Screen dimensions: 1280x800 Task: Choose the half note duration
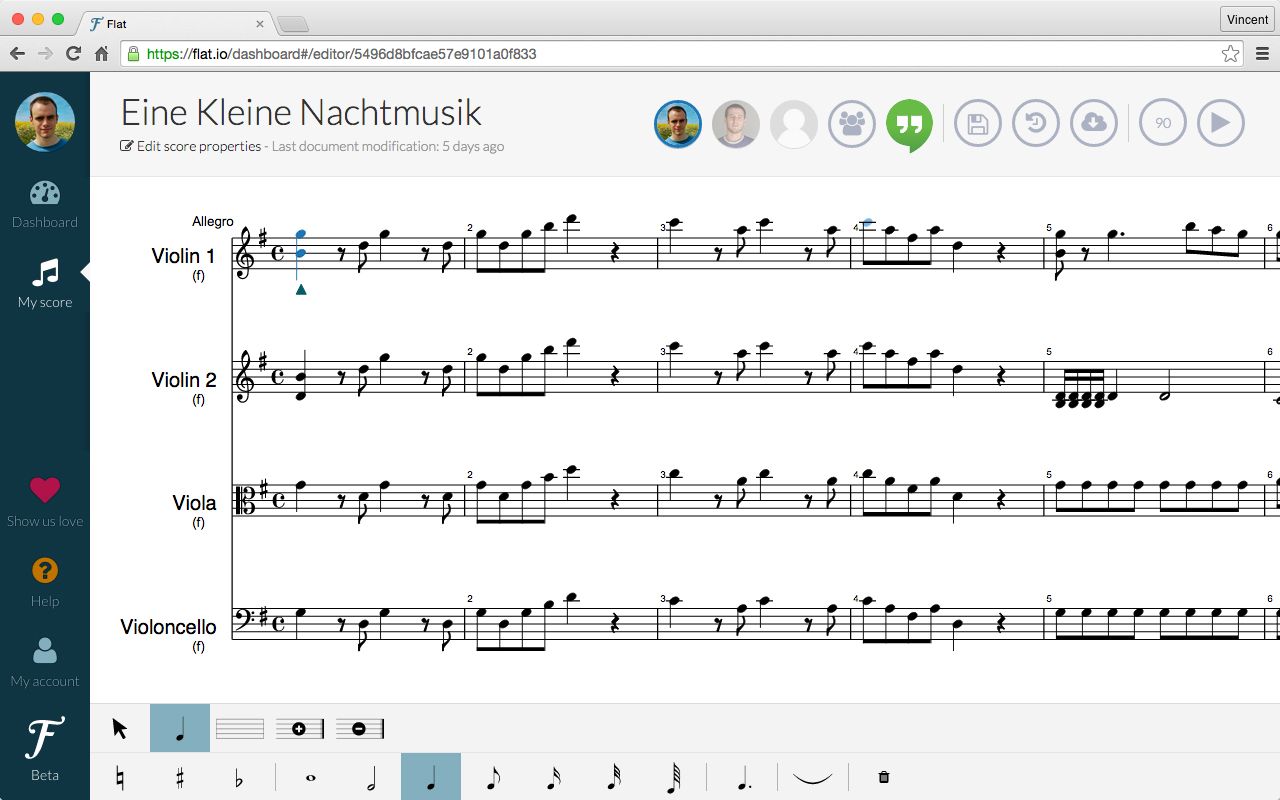click(371, 778)
